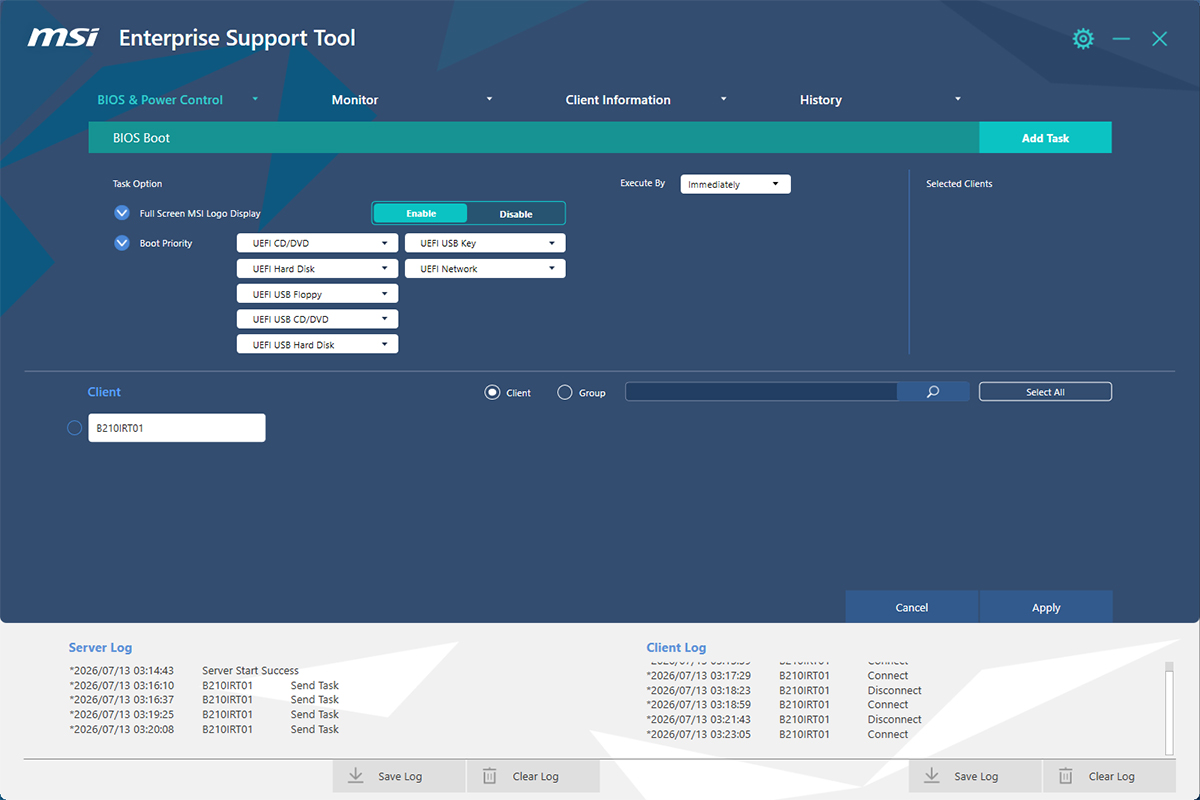Open BIOS & Power Control menu
Image resolution: width=1200 pixels, height=800 pixels.
tap(177, 100)
